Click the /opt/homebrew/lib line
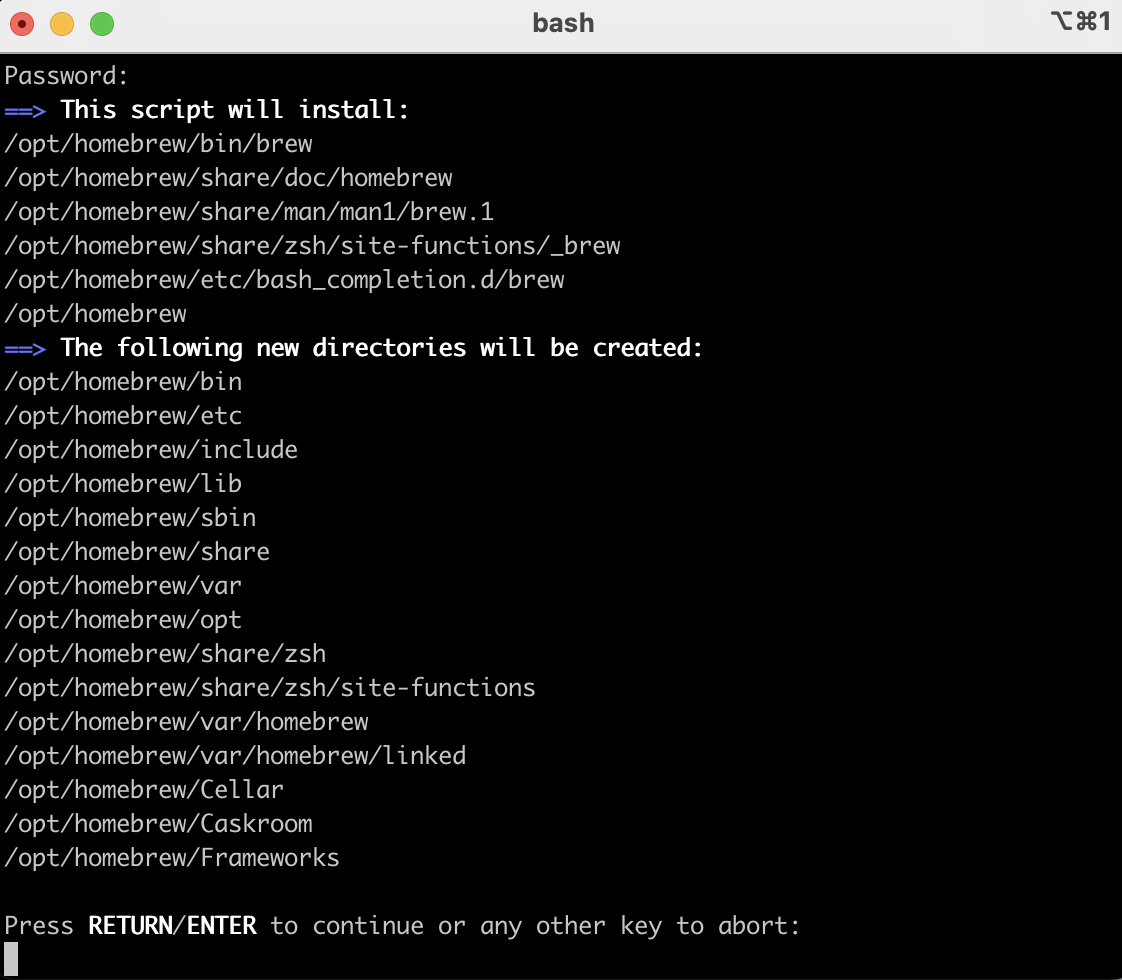Screen dimensions: 1122x980 (123, 484)
